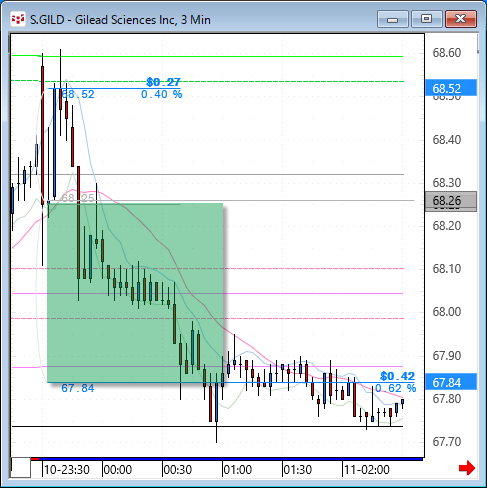The image size is (487, 488).
Task: Click the 0.40 % percentage label
Action: 161,94
